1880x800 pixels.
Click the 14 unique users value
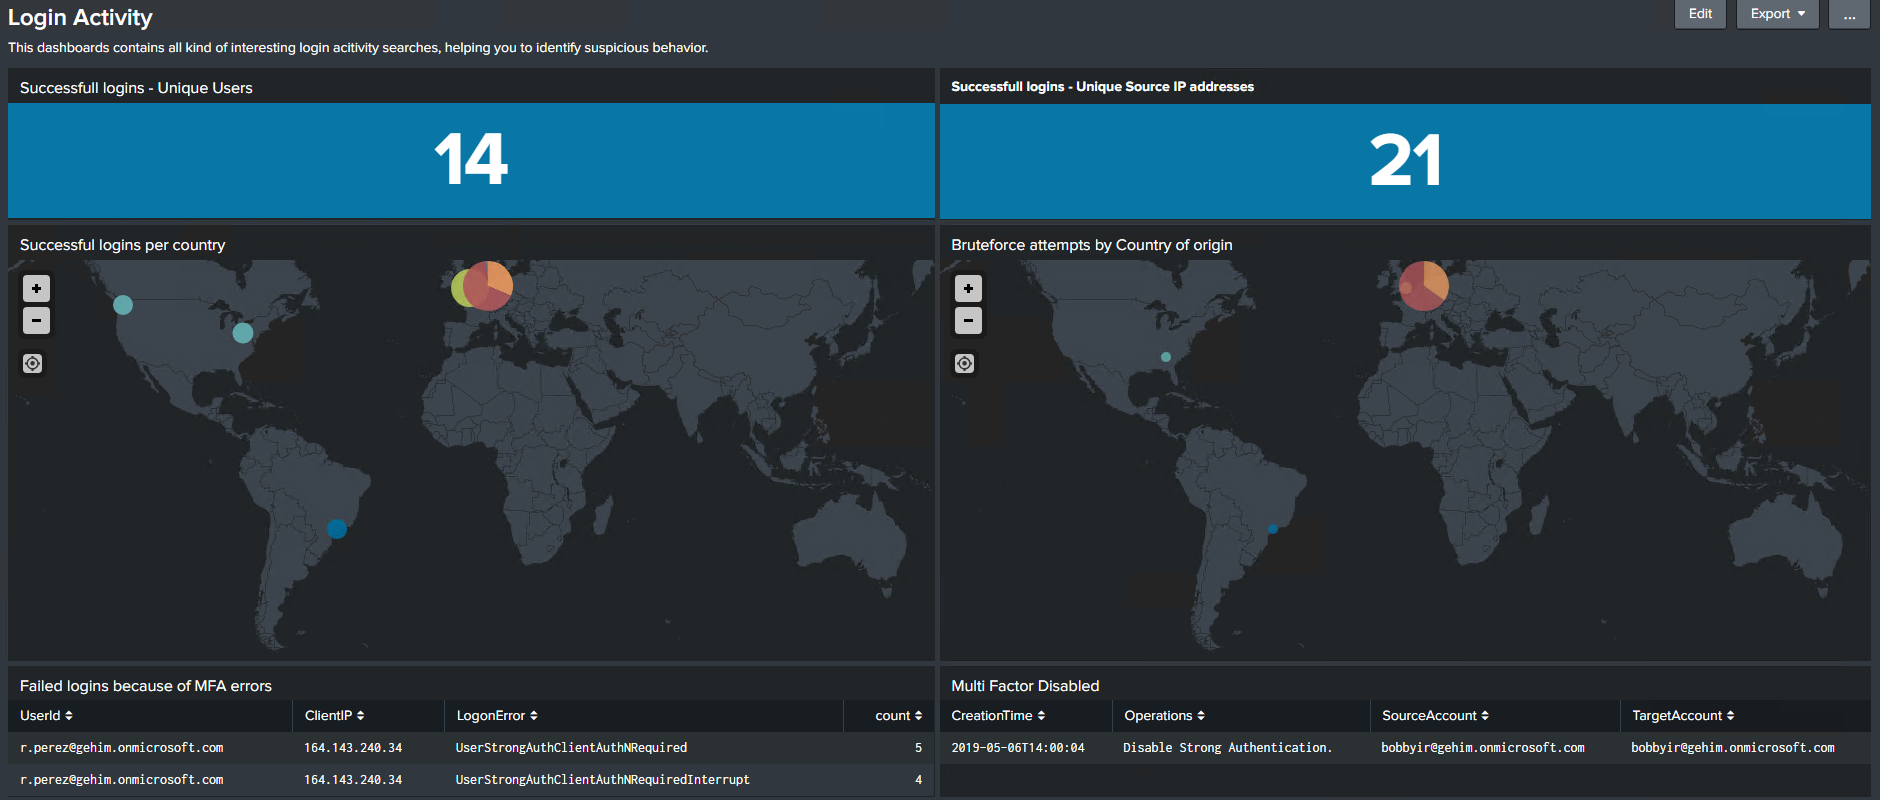point(471,160)
